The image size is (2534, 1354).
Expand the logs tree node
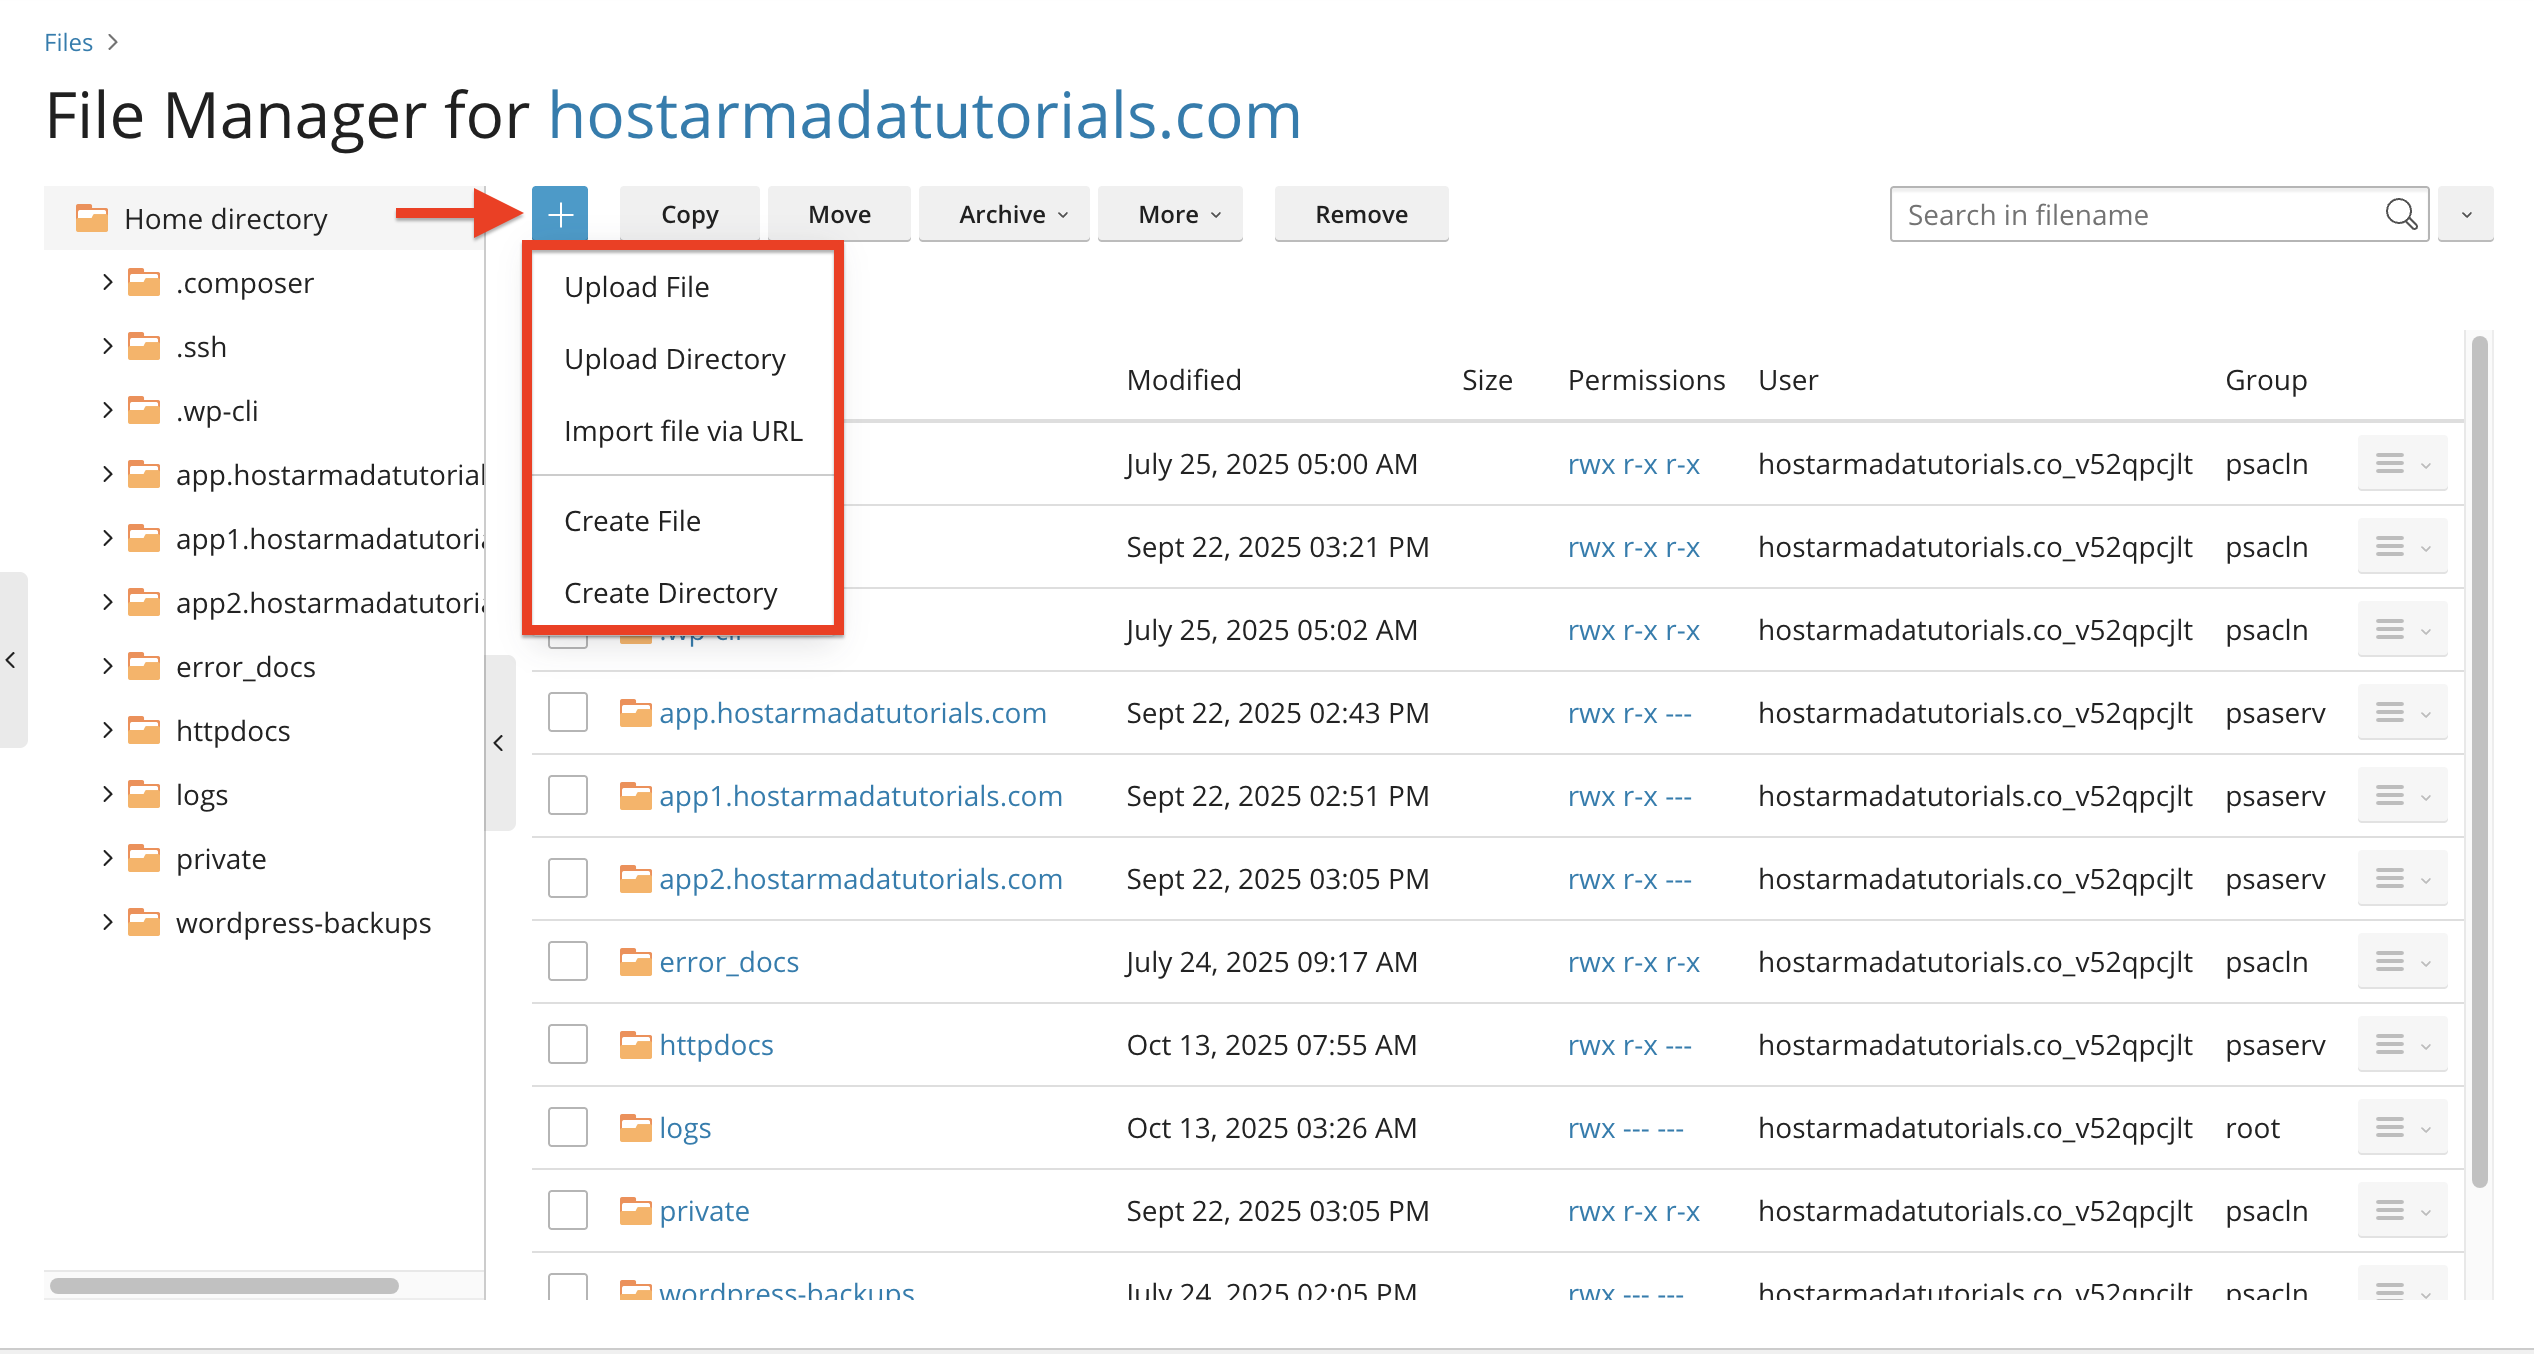[107, 795]
